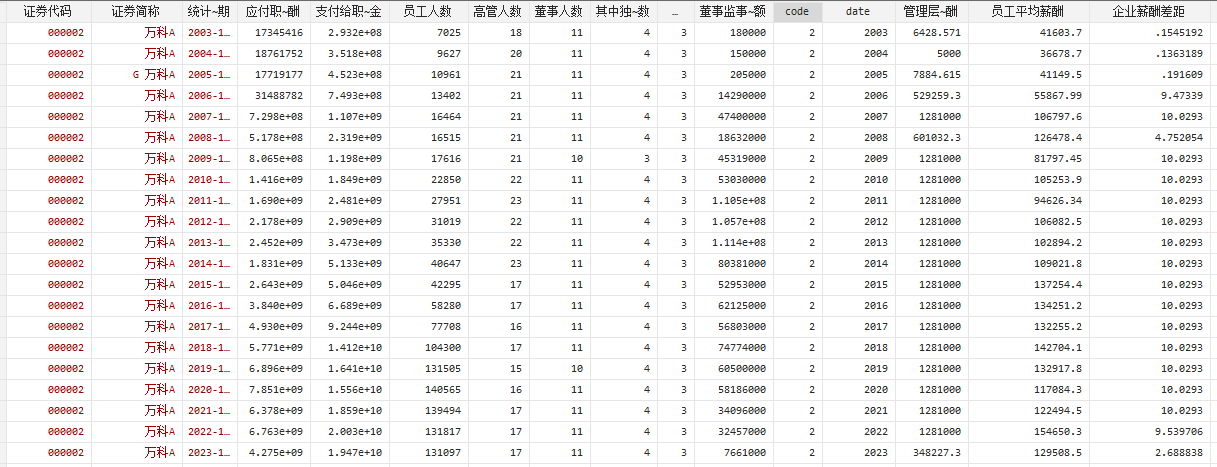Click the 董事人数 column header
Image resolution: width=1217 pixels, height=467 pixels.
tap(558, 11)
